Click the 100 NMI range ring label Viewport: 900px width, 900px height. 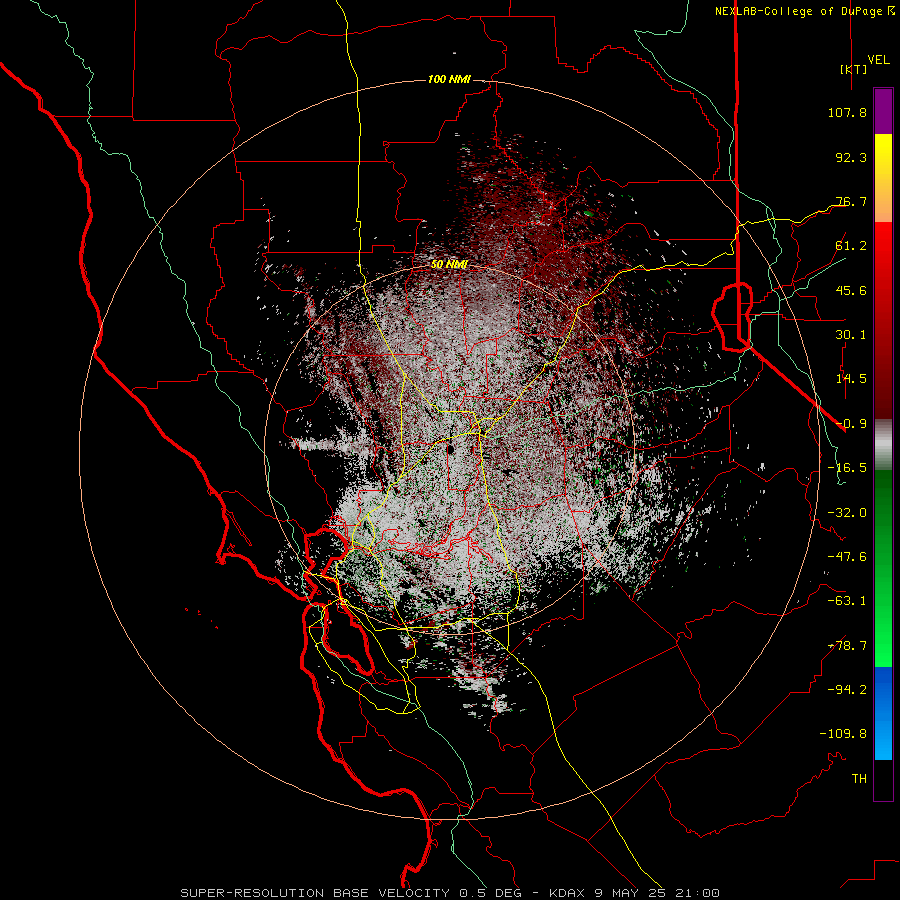click(x=449, y=79)
